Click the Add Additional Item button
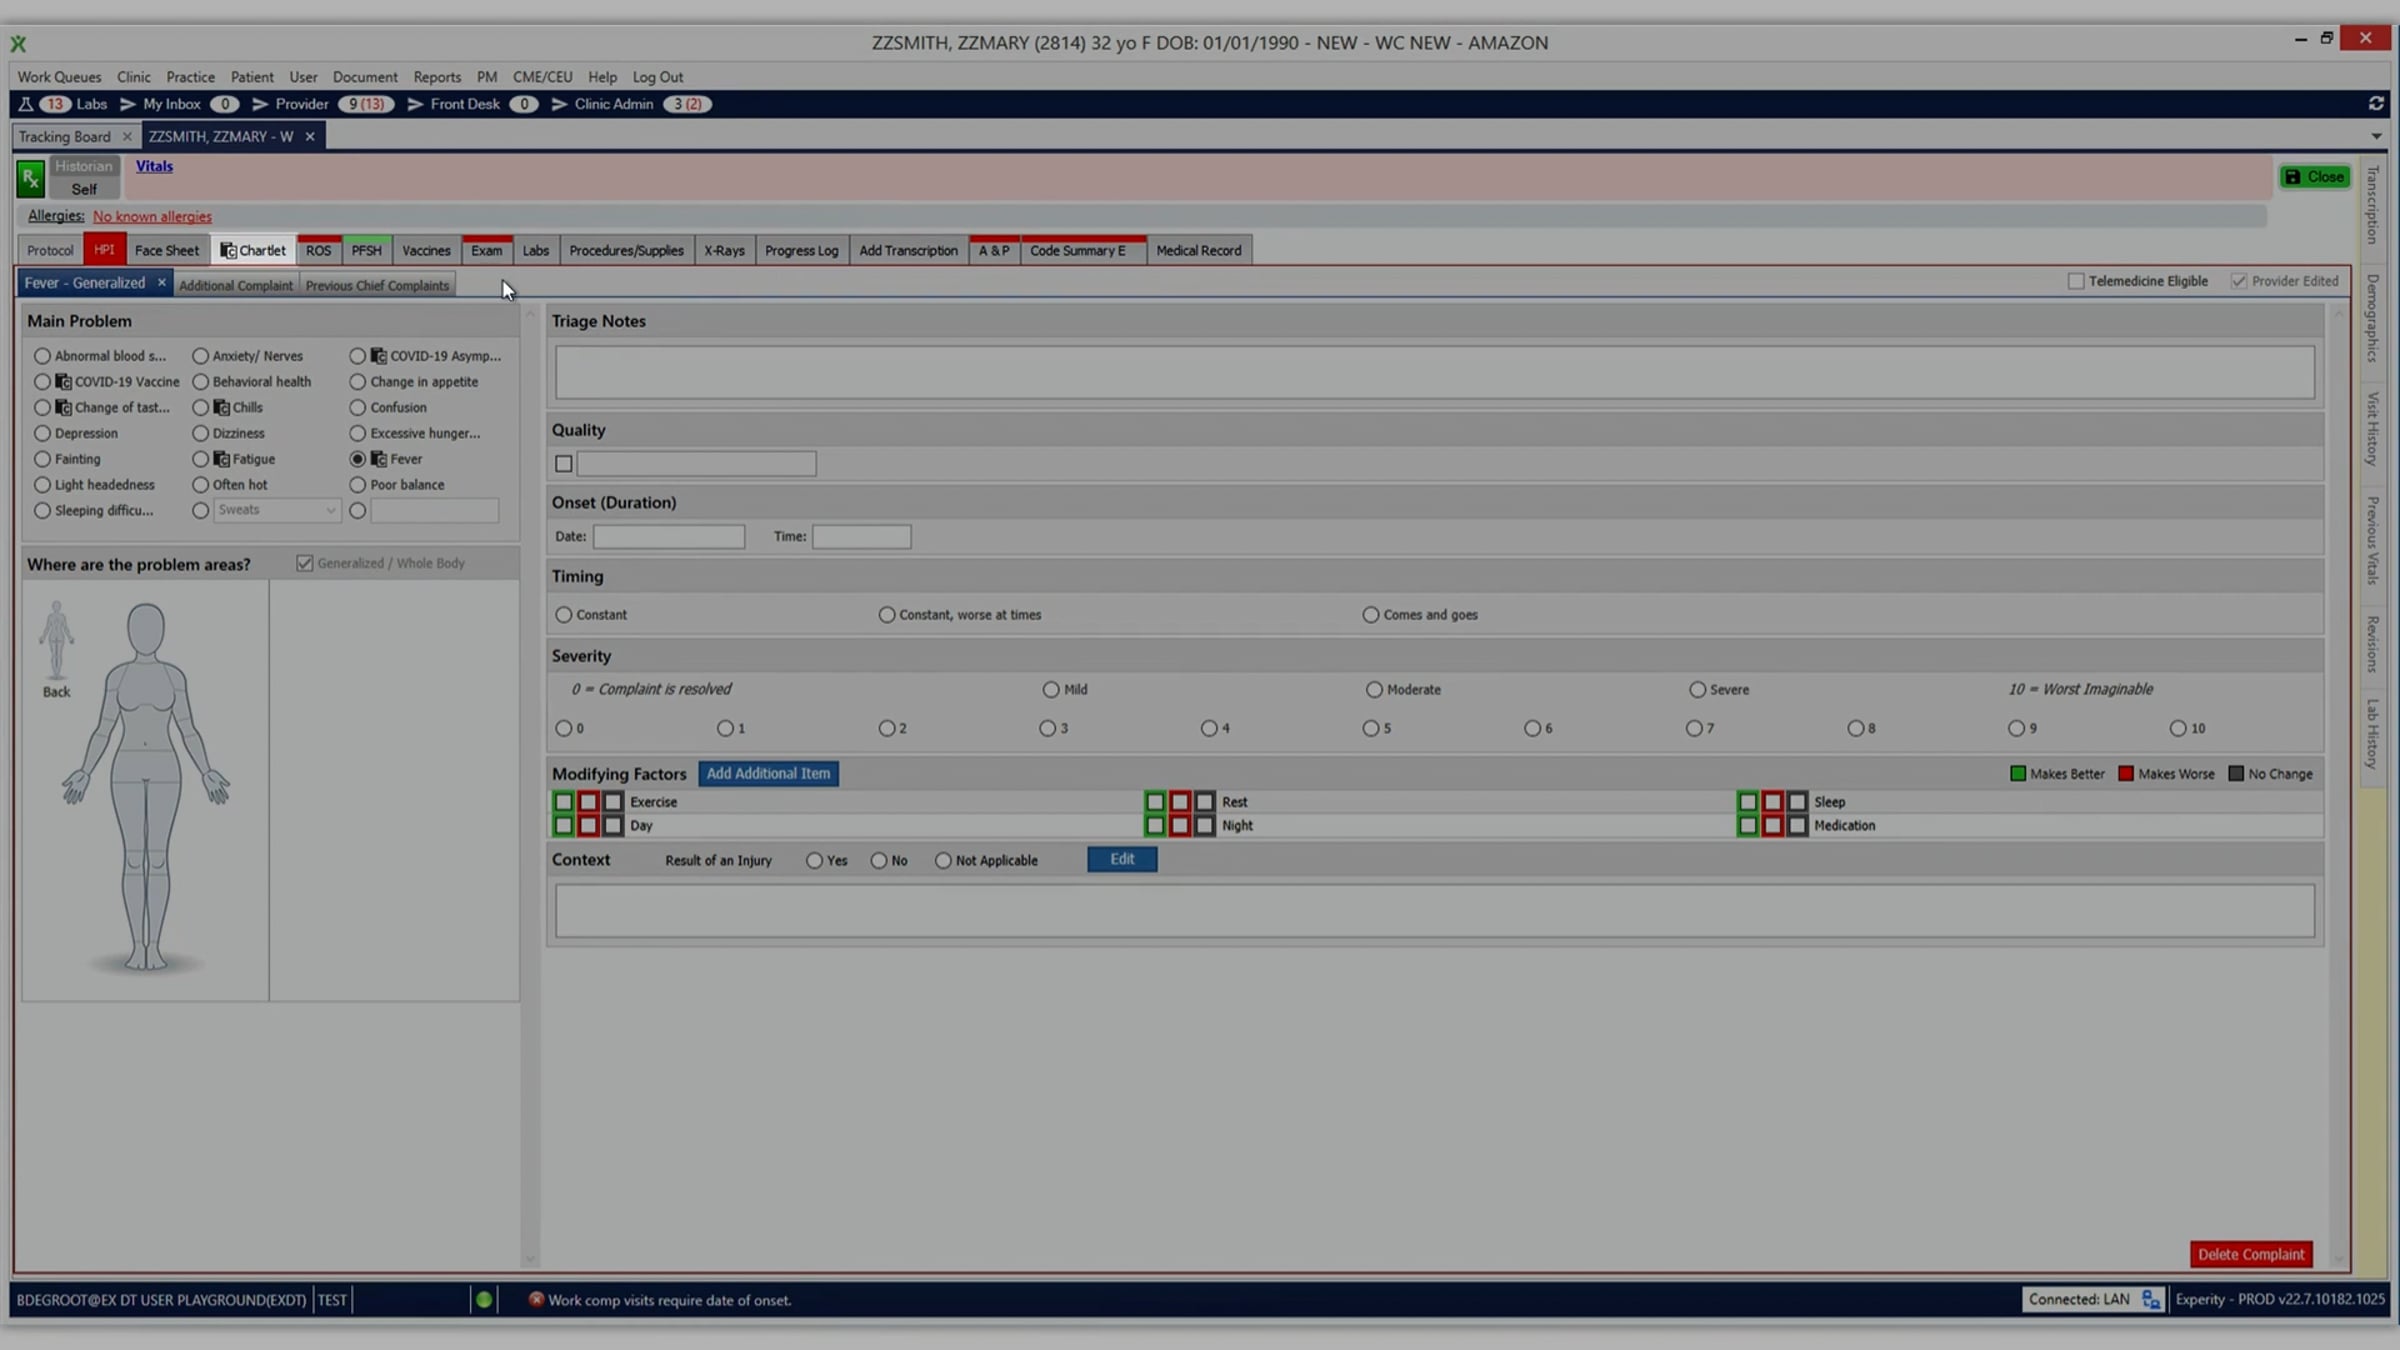The width and height of the screenshot is (2400, 1350). coord(768,773)
